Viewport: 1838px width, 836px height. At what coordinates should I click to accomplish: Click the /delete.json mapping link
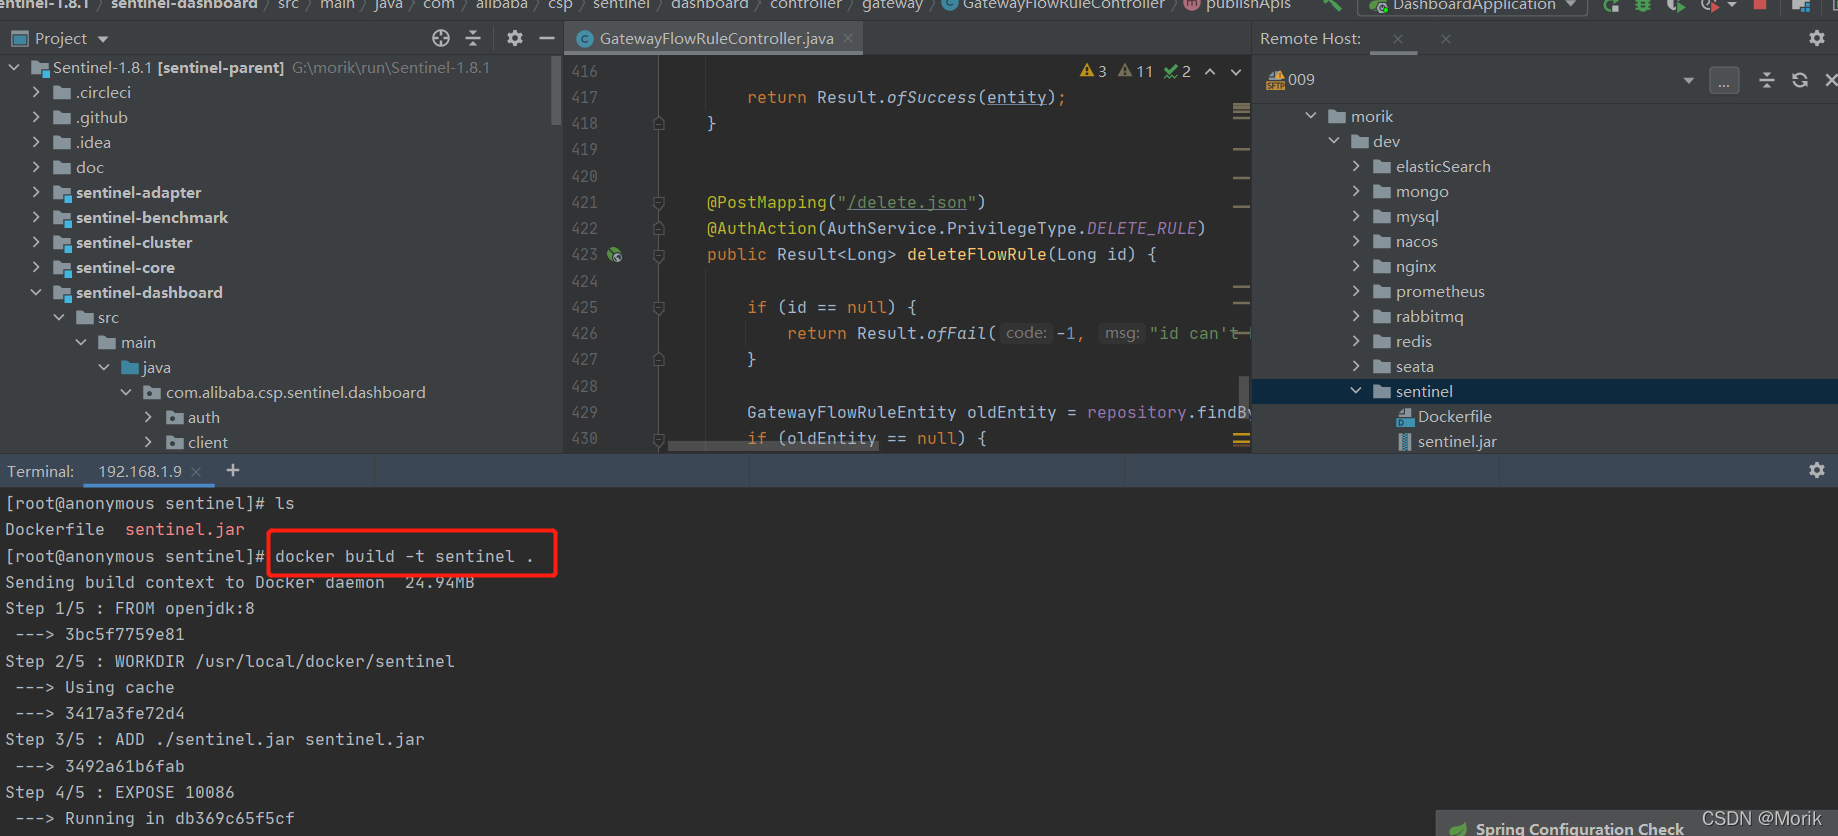(907, 202)
